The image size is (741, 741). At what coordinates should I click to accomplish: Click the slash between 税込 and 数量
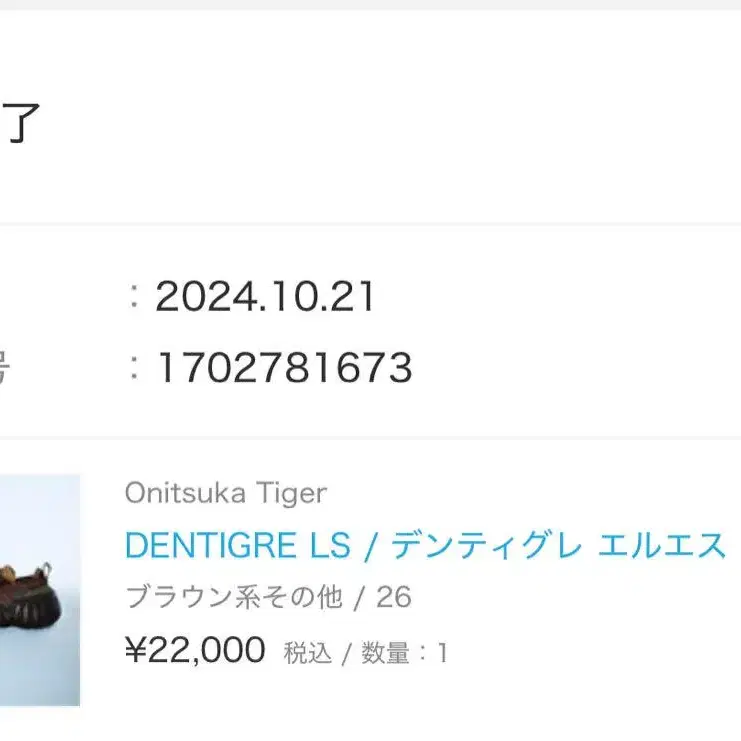coord(345,654)
